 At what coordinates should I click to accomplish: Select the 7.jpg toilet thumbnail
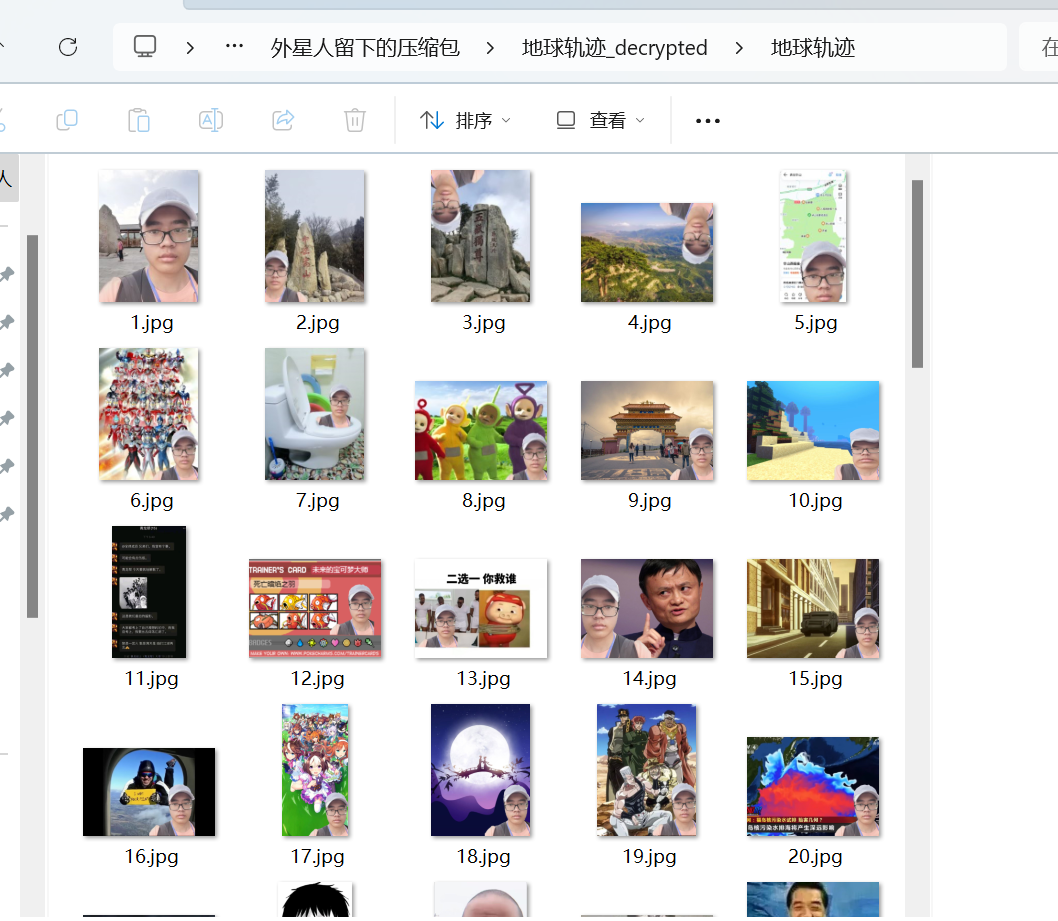pos(314,414)
